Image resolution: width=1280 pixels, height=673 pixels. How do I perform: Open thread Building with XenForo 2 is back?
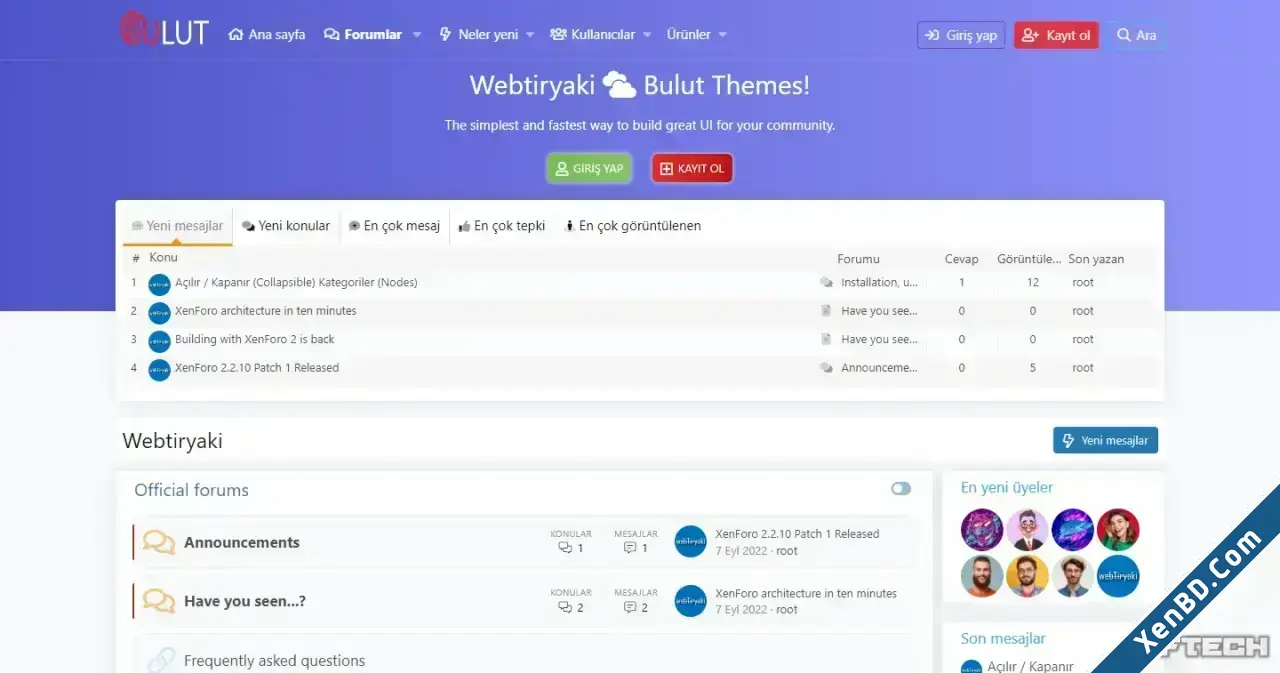(x=255, y=339)
